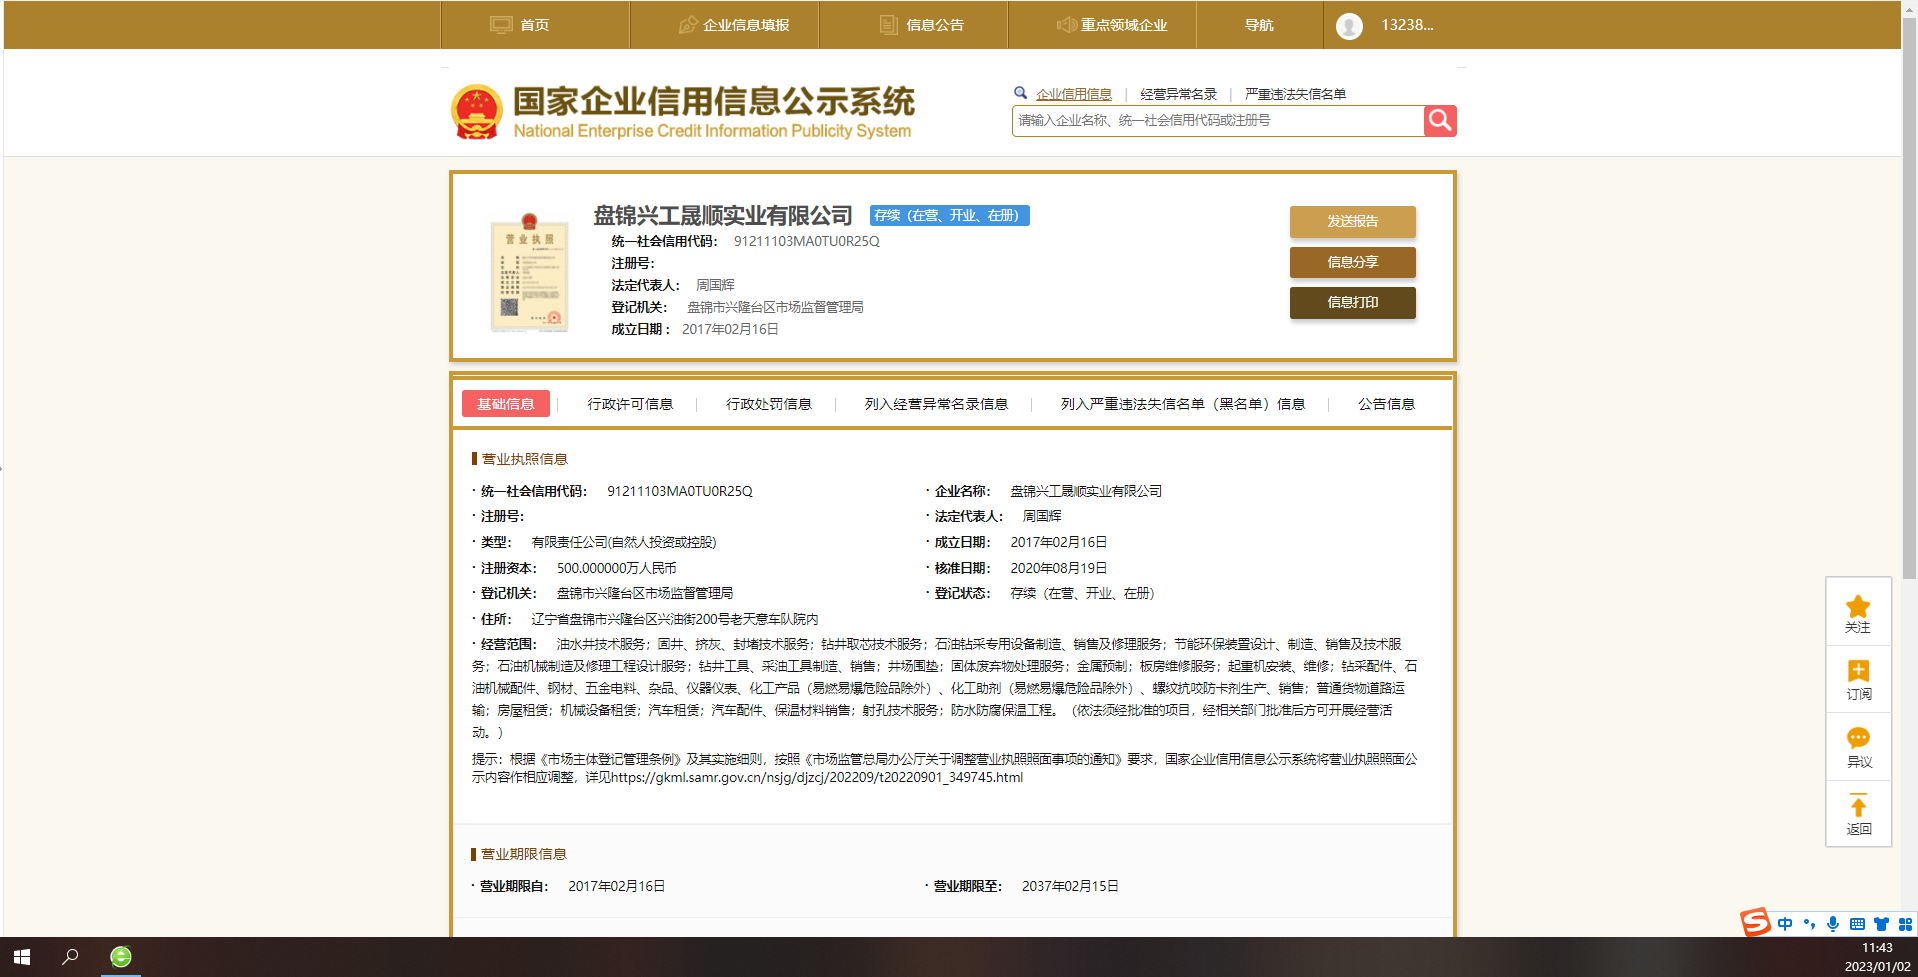This screenshot has height=977, width=1918.
Task: Click the company type 有限责任公司(自然人投资或控股)
Action: [x=624, y=542]
